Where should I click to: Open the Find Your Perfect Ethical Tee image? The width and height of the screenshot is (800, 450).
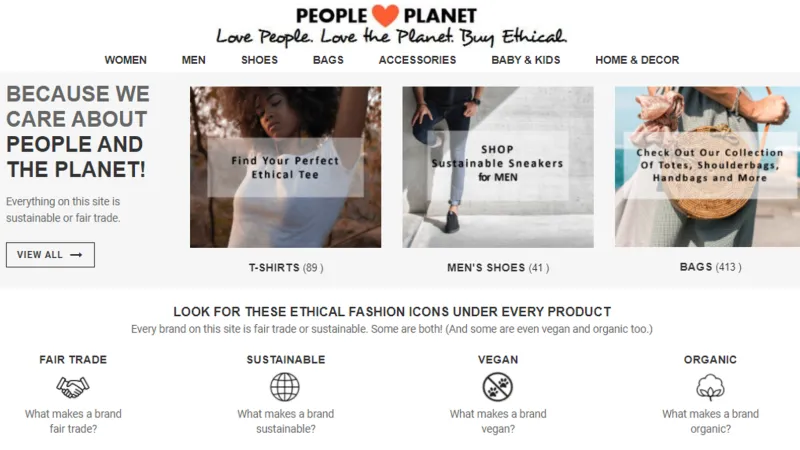pyautogui.click(x=286, y=167)
